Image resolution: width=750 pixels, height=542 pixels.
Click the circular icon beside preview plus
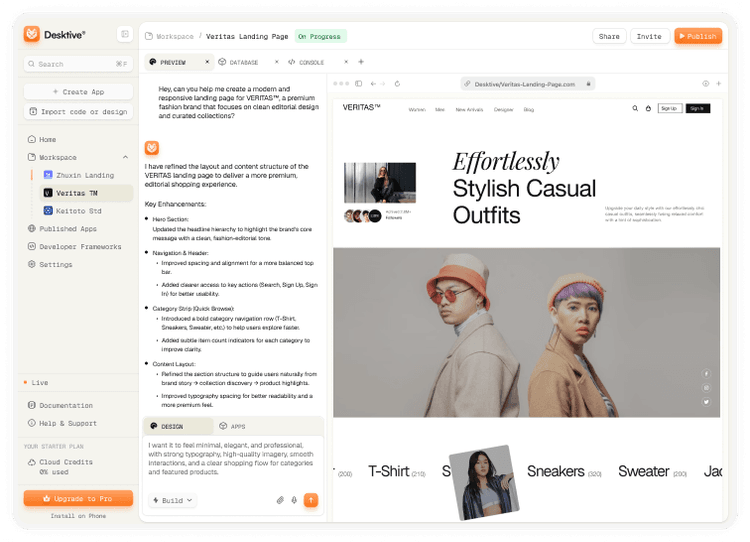pos(706,83)
